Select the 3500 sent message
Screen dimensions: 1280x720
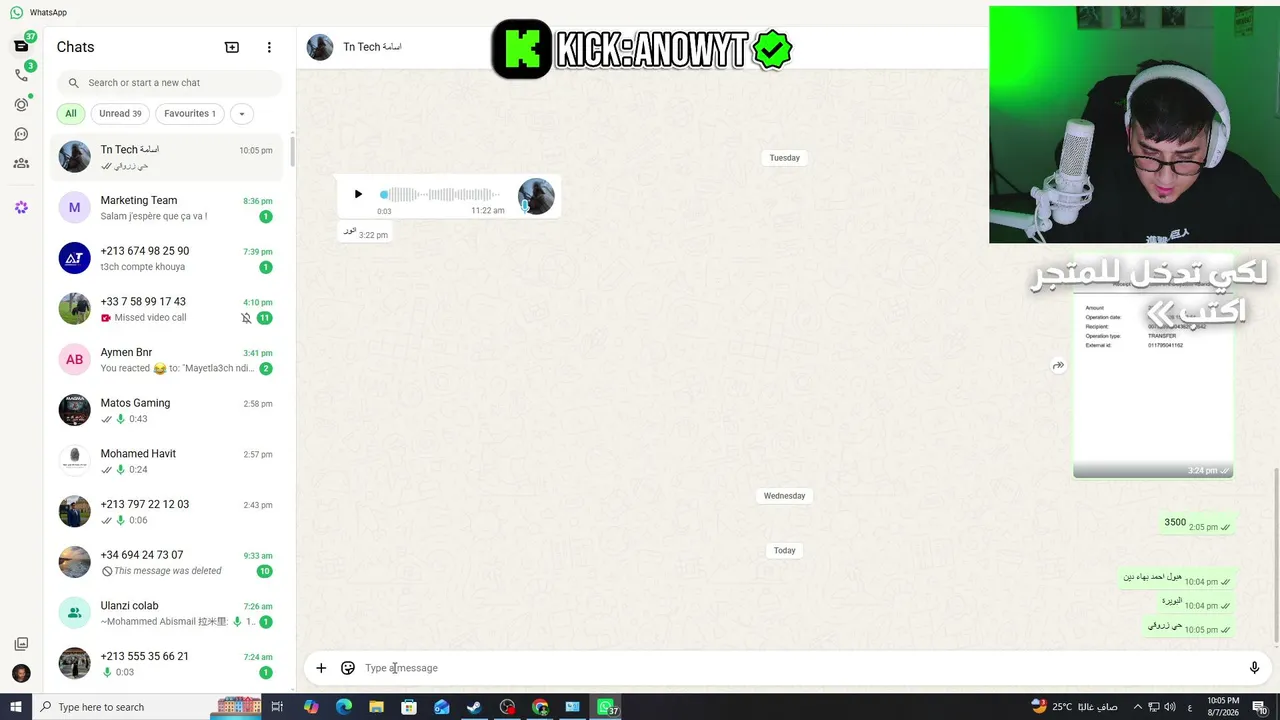point(1197,523)
